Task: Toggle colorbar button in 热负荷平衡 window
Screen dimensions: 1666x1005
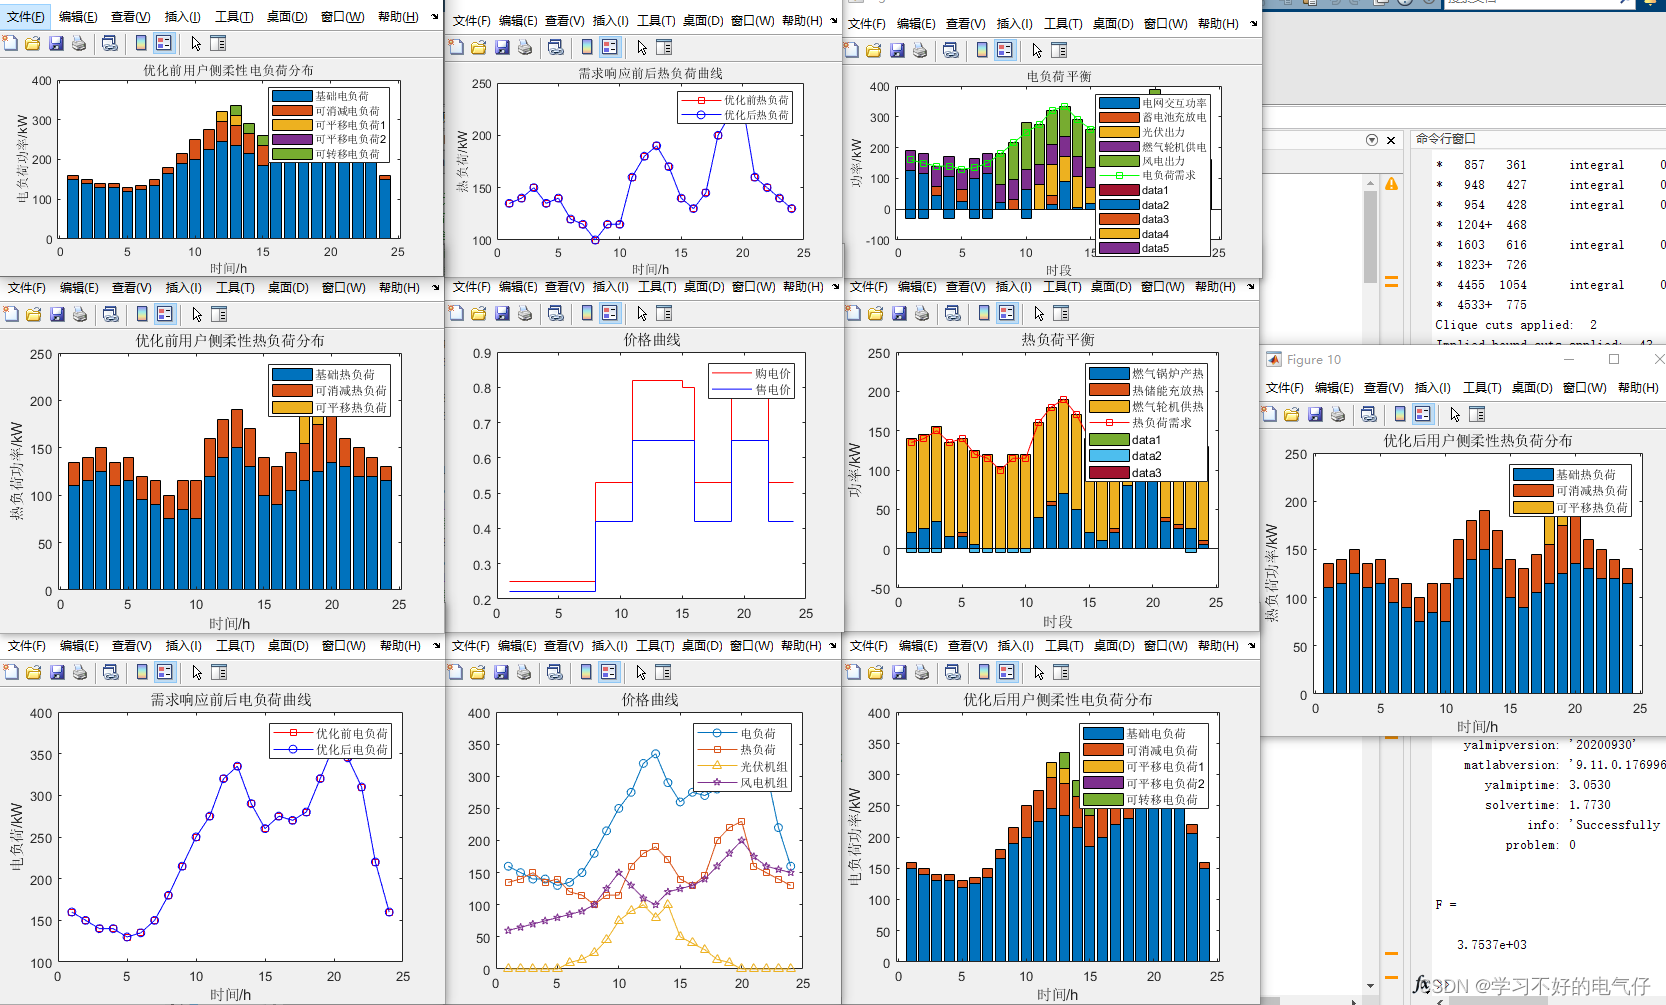Action: (984, 313)
